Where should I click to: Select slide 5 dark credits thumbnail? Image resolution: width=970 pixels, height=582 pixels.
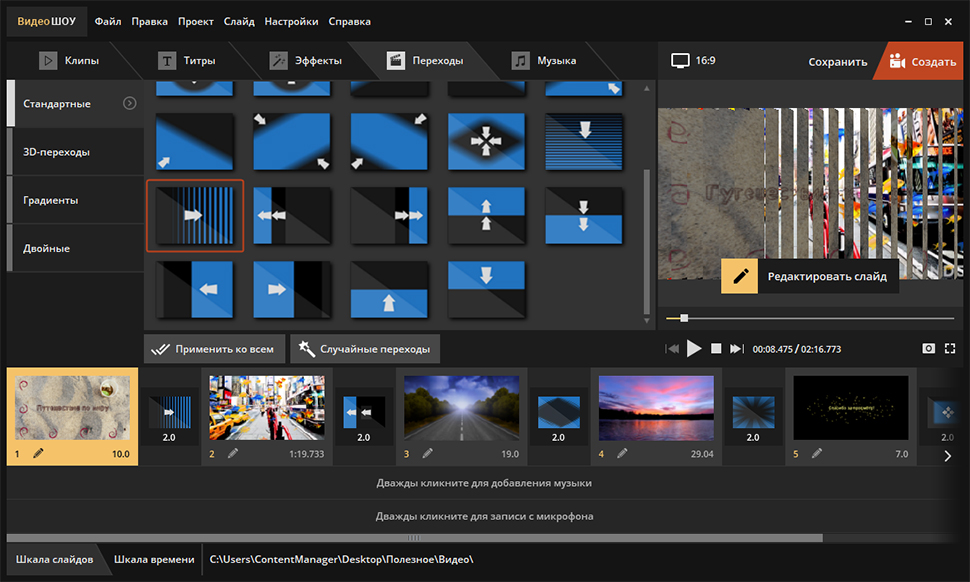tap(851, 408)
